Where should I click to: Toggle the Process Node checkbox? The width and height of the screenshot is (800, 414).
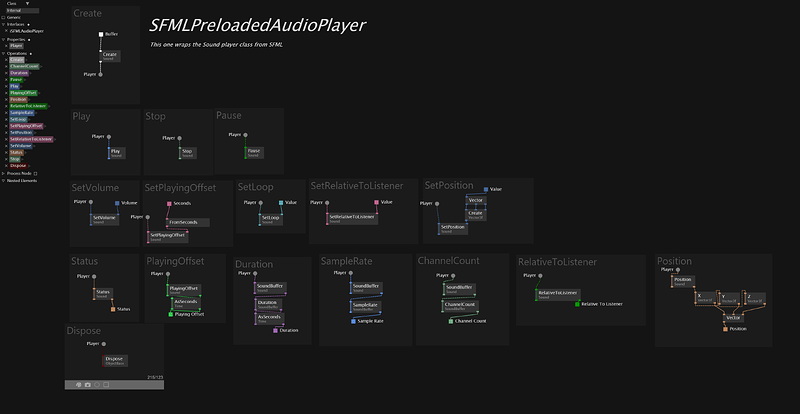coord(35,174)
